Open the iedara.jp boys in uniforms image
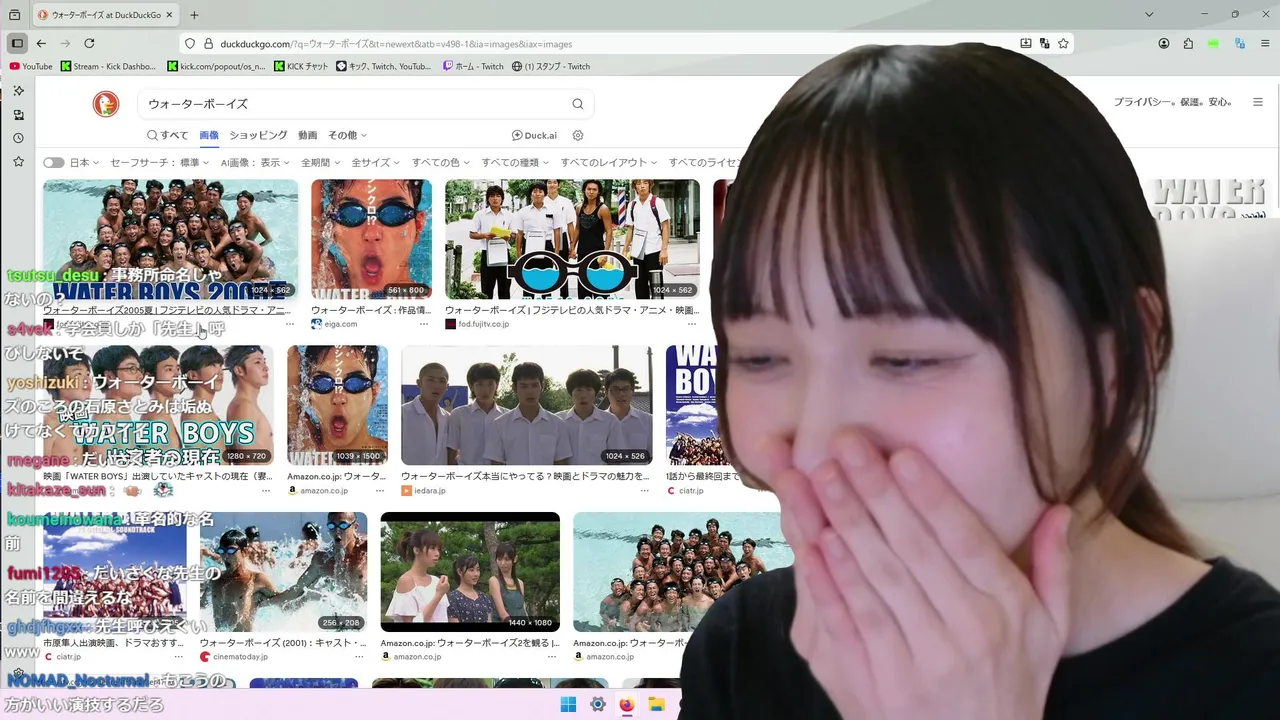 point(527,405)
